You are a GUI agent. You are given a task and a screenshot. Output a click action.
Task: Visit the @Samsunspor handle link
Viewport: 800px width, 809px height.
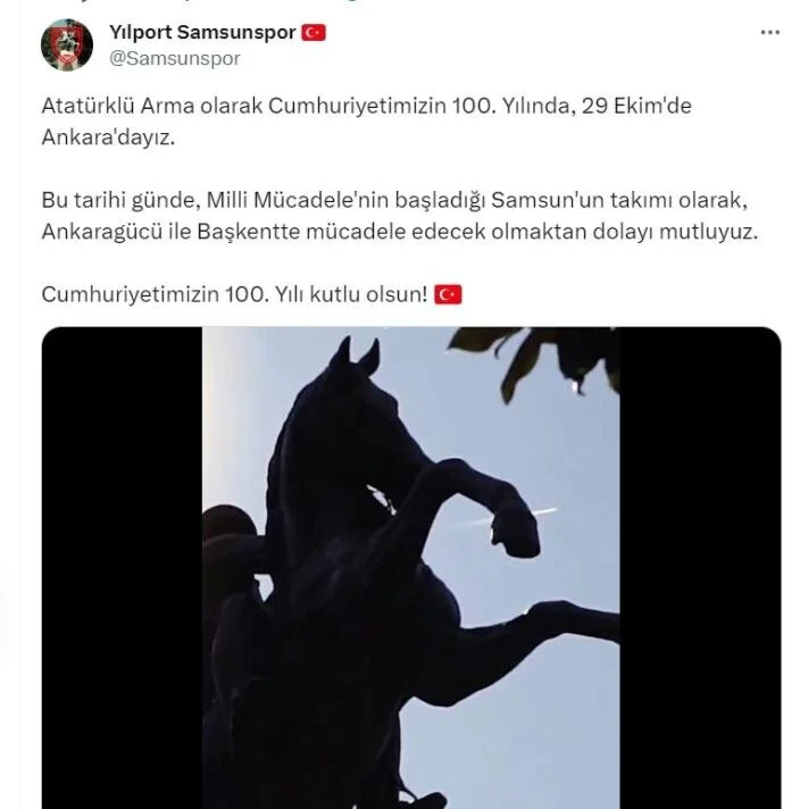tap(174, 58)
